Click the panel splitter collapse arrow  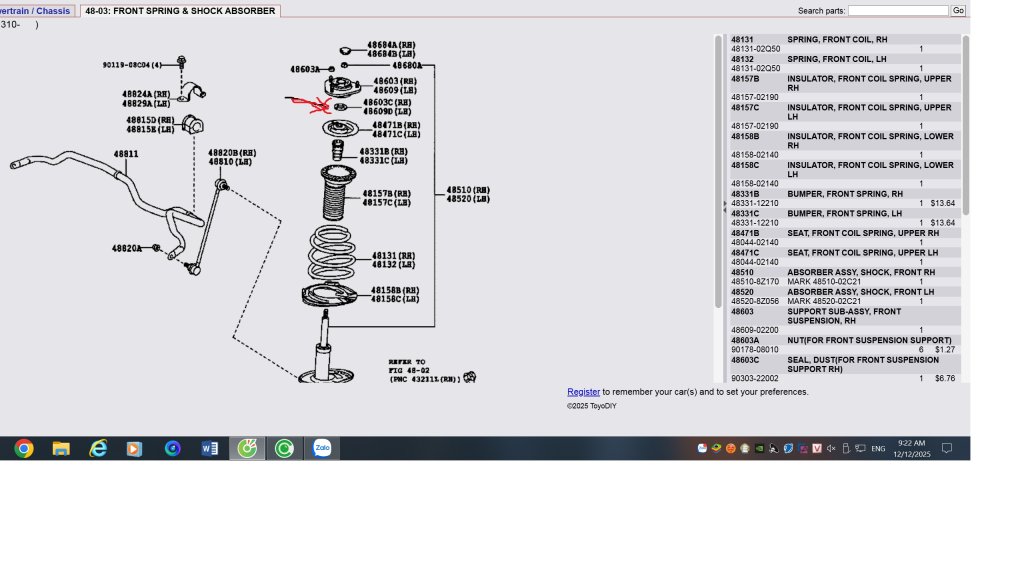tap(724, 205)
